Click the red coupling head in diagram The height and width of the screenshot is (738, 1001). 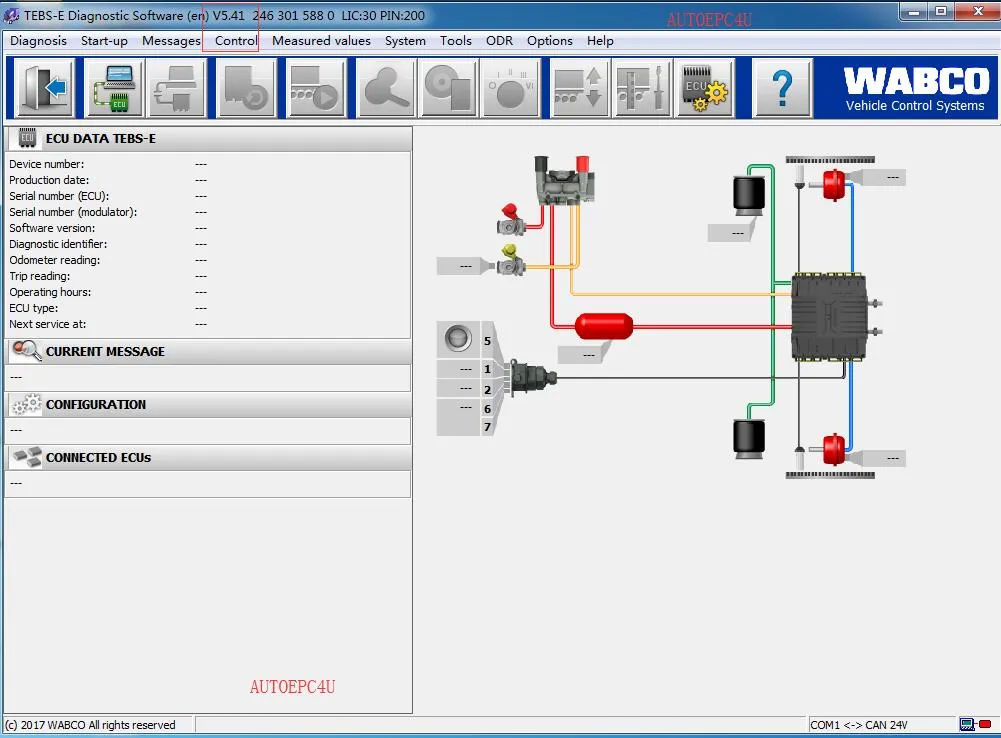[x=512, y=220]
